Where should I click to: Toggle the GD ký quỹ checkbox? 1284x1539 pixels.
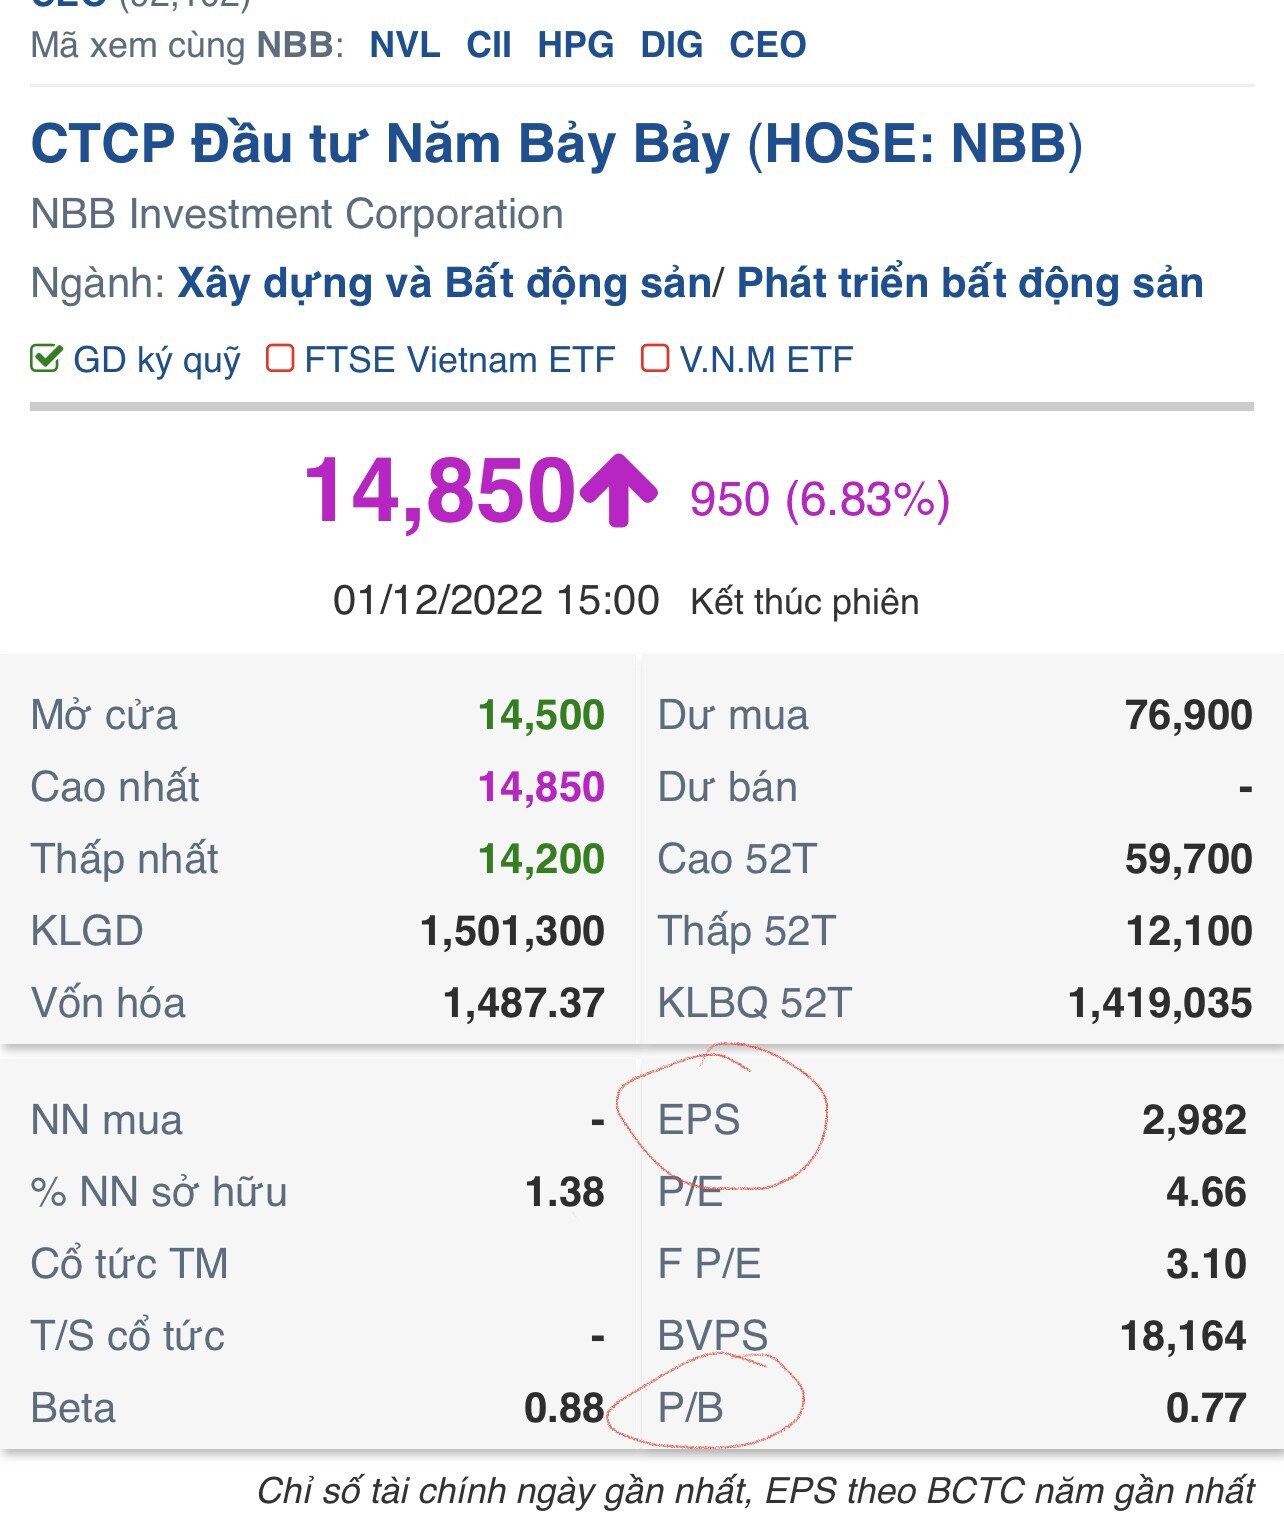click(46, 359)
